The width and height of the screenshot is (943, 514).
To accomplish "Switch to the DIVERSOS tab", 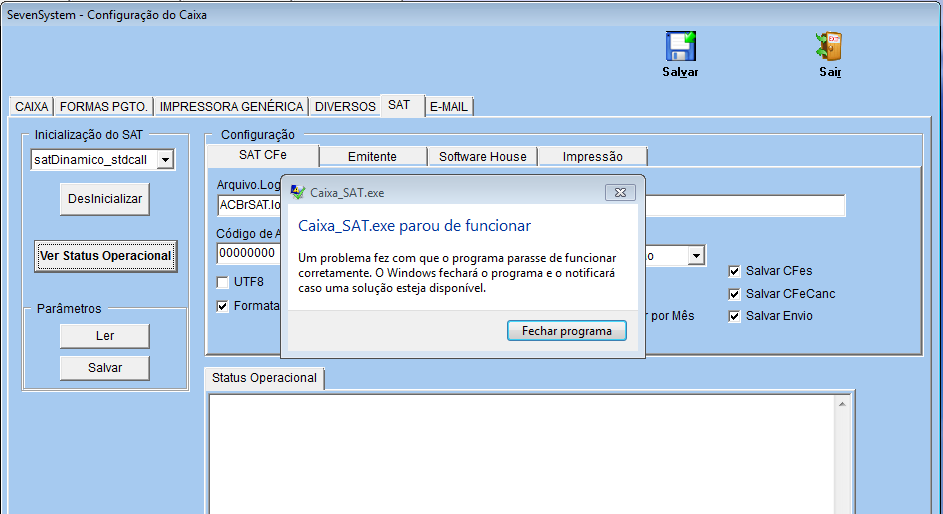I will point(345,106).
